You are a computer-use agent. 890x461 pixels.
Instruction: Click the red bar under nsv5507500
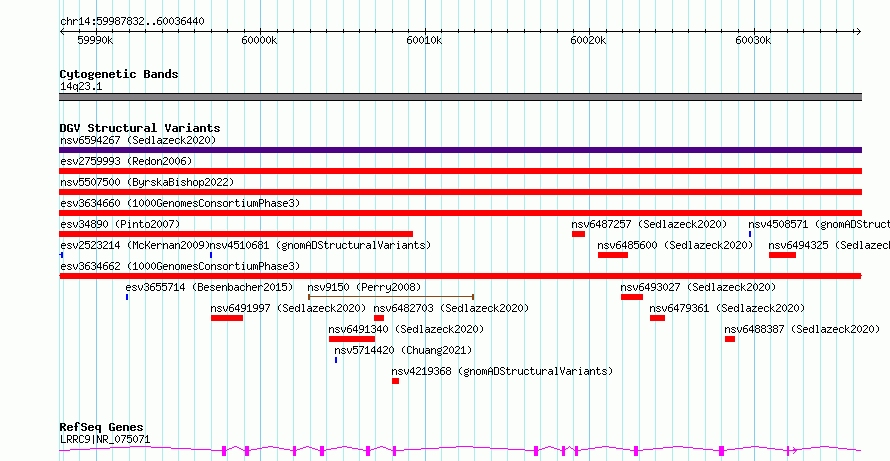click(x=460, y=192)
